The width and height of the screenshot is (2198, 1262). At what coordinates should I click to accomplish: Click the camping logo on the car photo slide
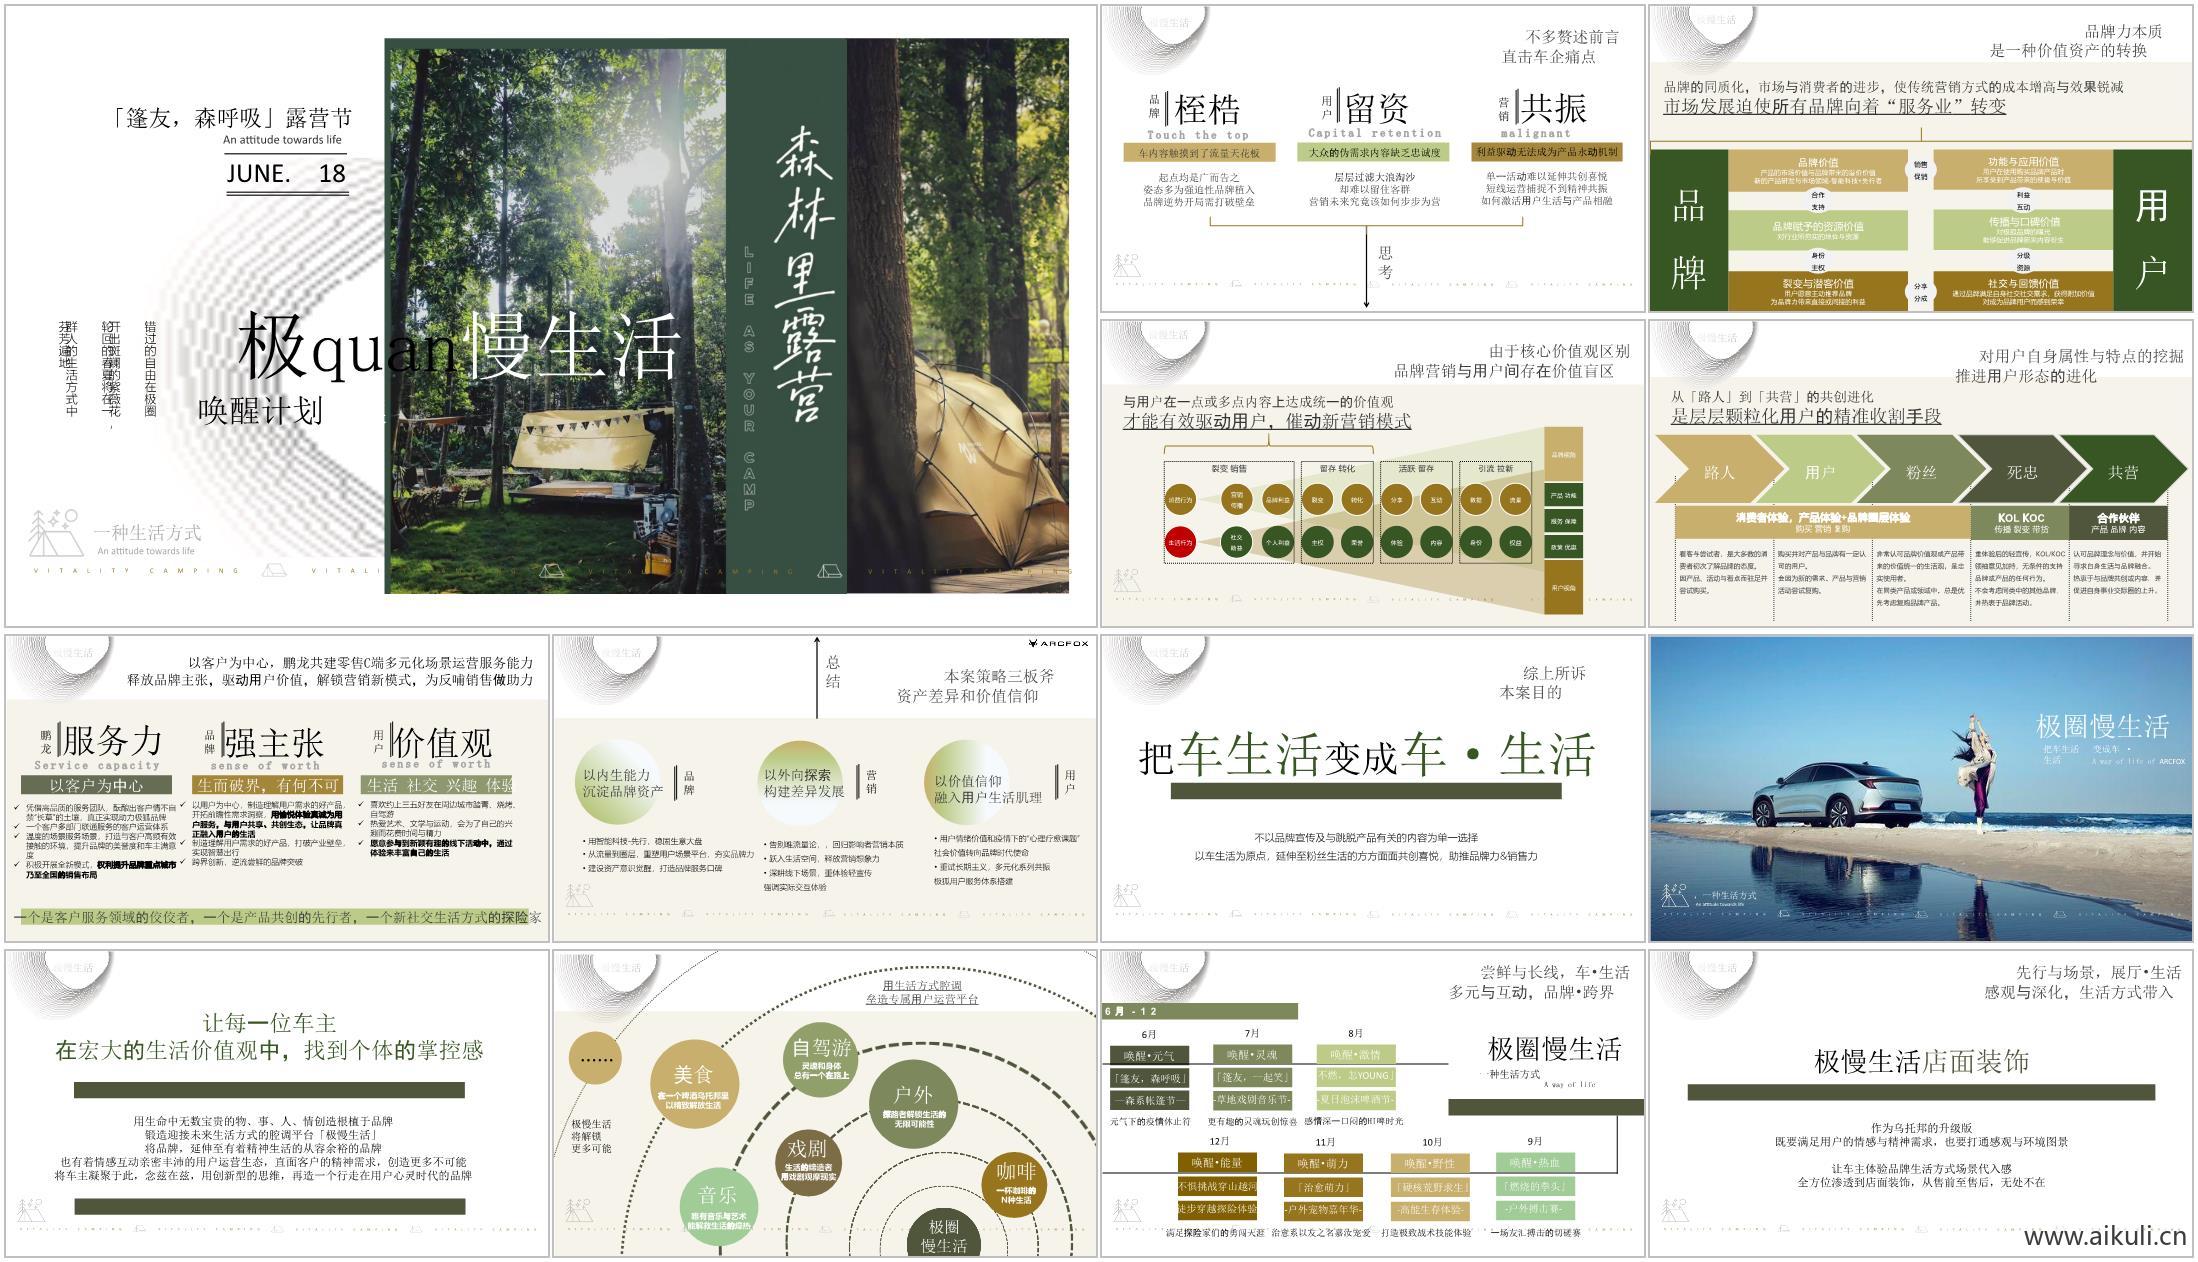coord(1674,896)
